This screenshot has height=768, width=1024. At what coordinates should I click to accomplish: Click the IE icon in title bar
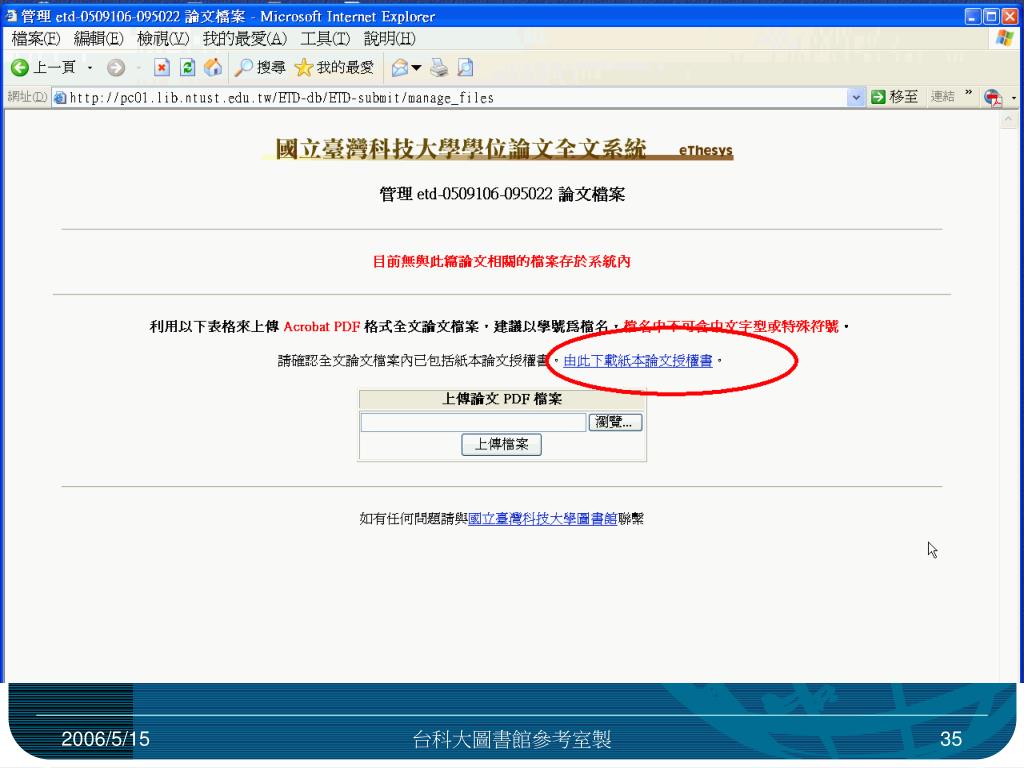[x=11, y=16]
